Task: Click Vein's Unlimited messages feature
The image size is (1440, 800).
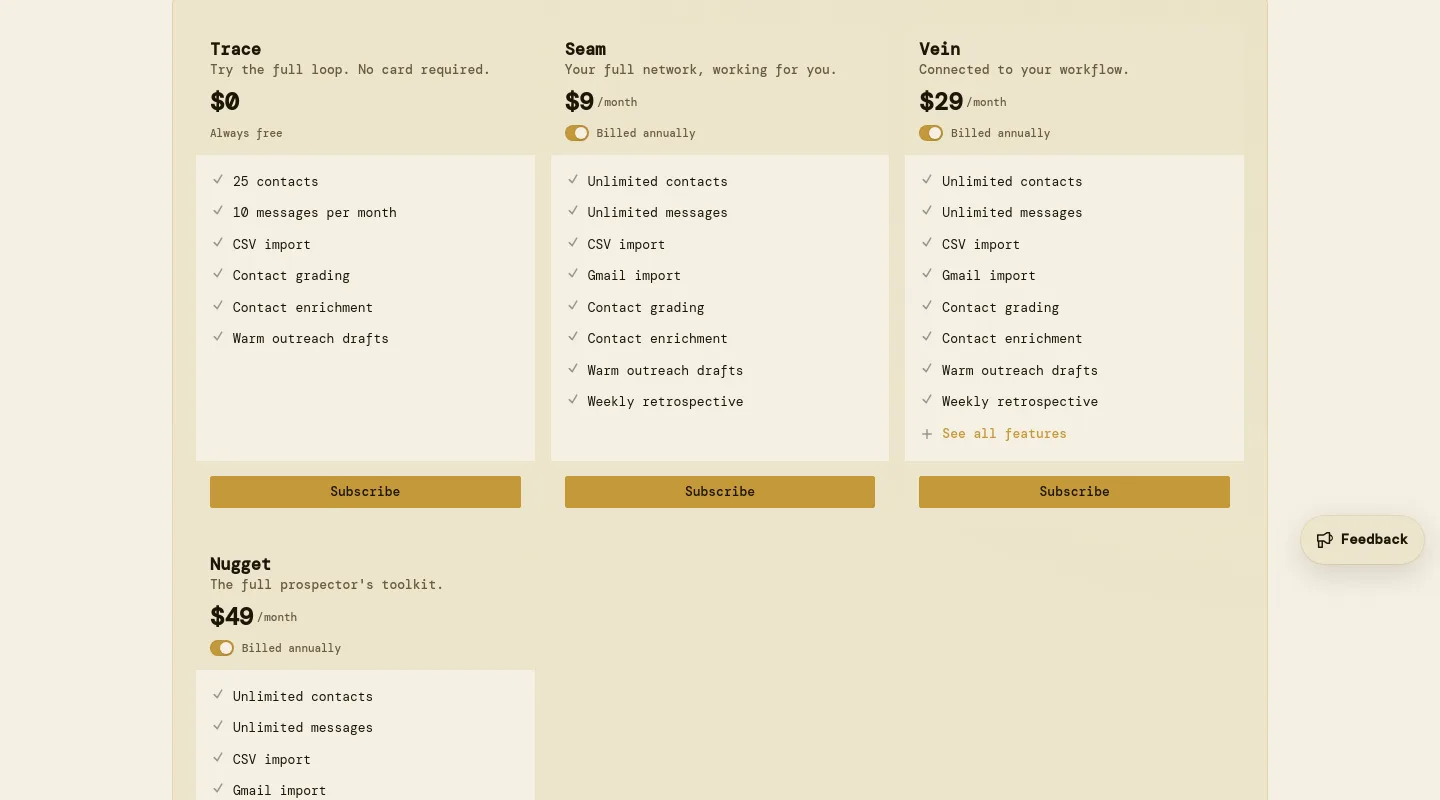Action: click(1012, 212)
